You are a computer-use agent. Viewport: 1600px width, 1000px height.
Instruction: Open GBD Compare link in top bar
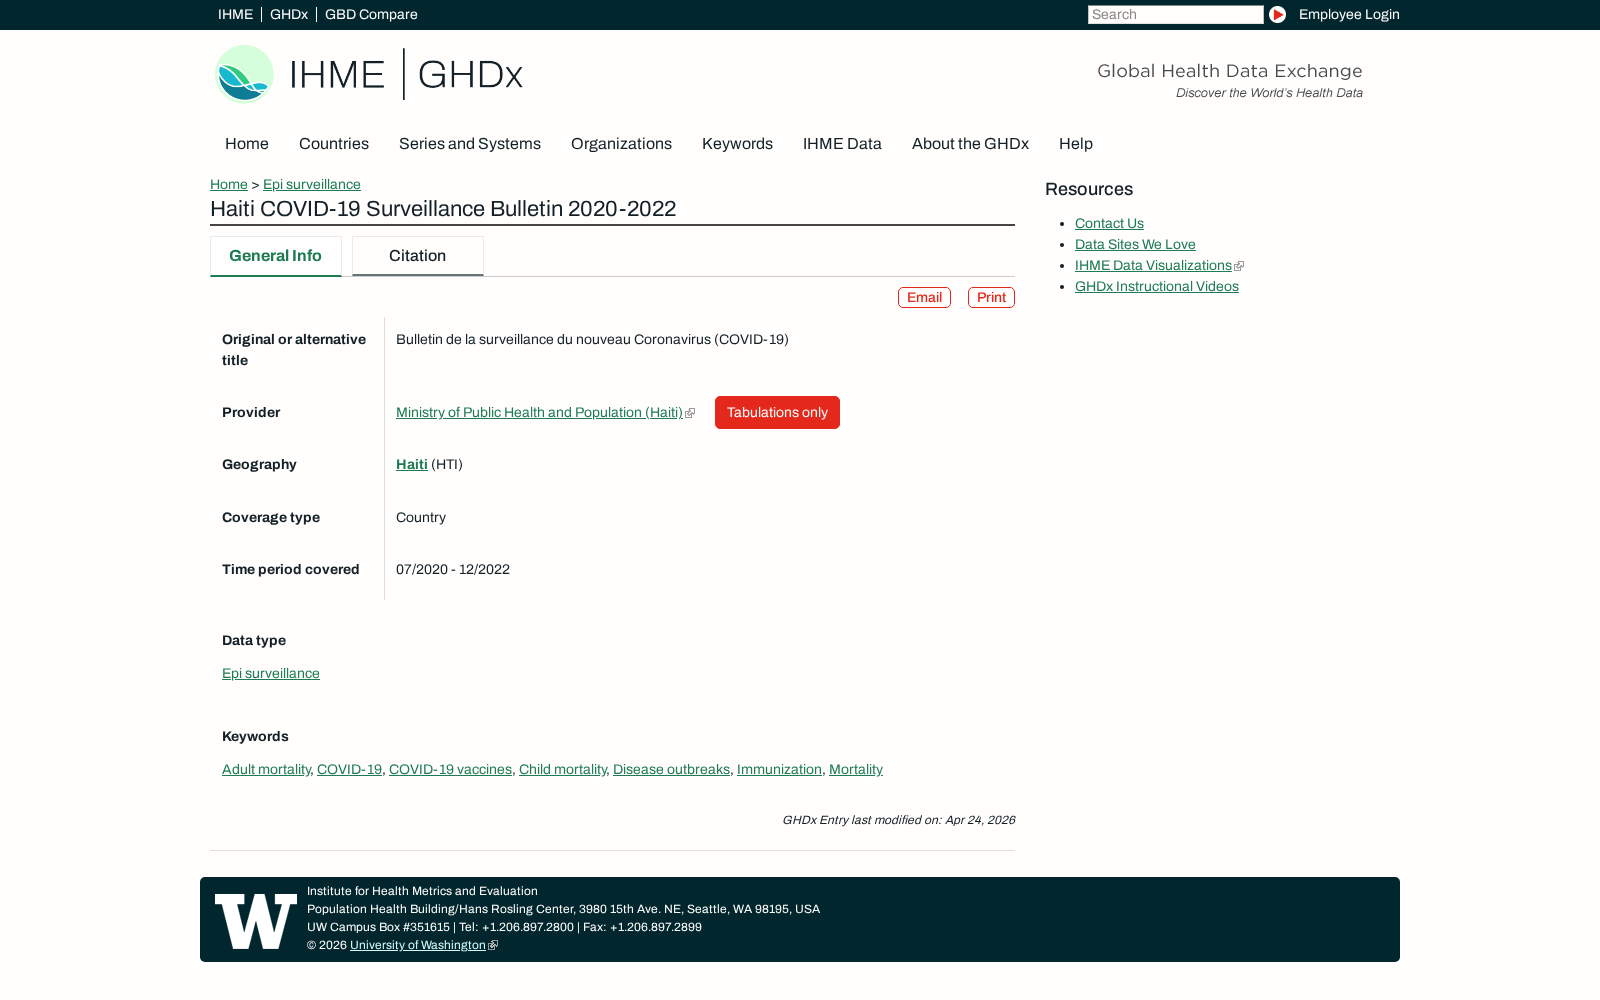pyautogui.click(x=371, y=14)
